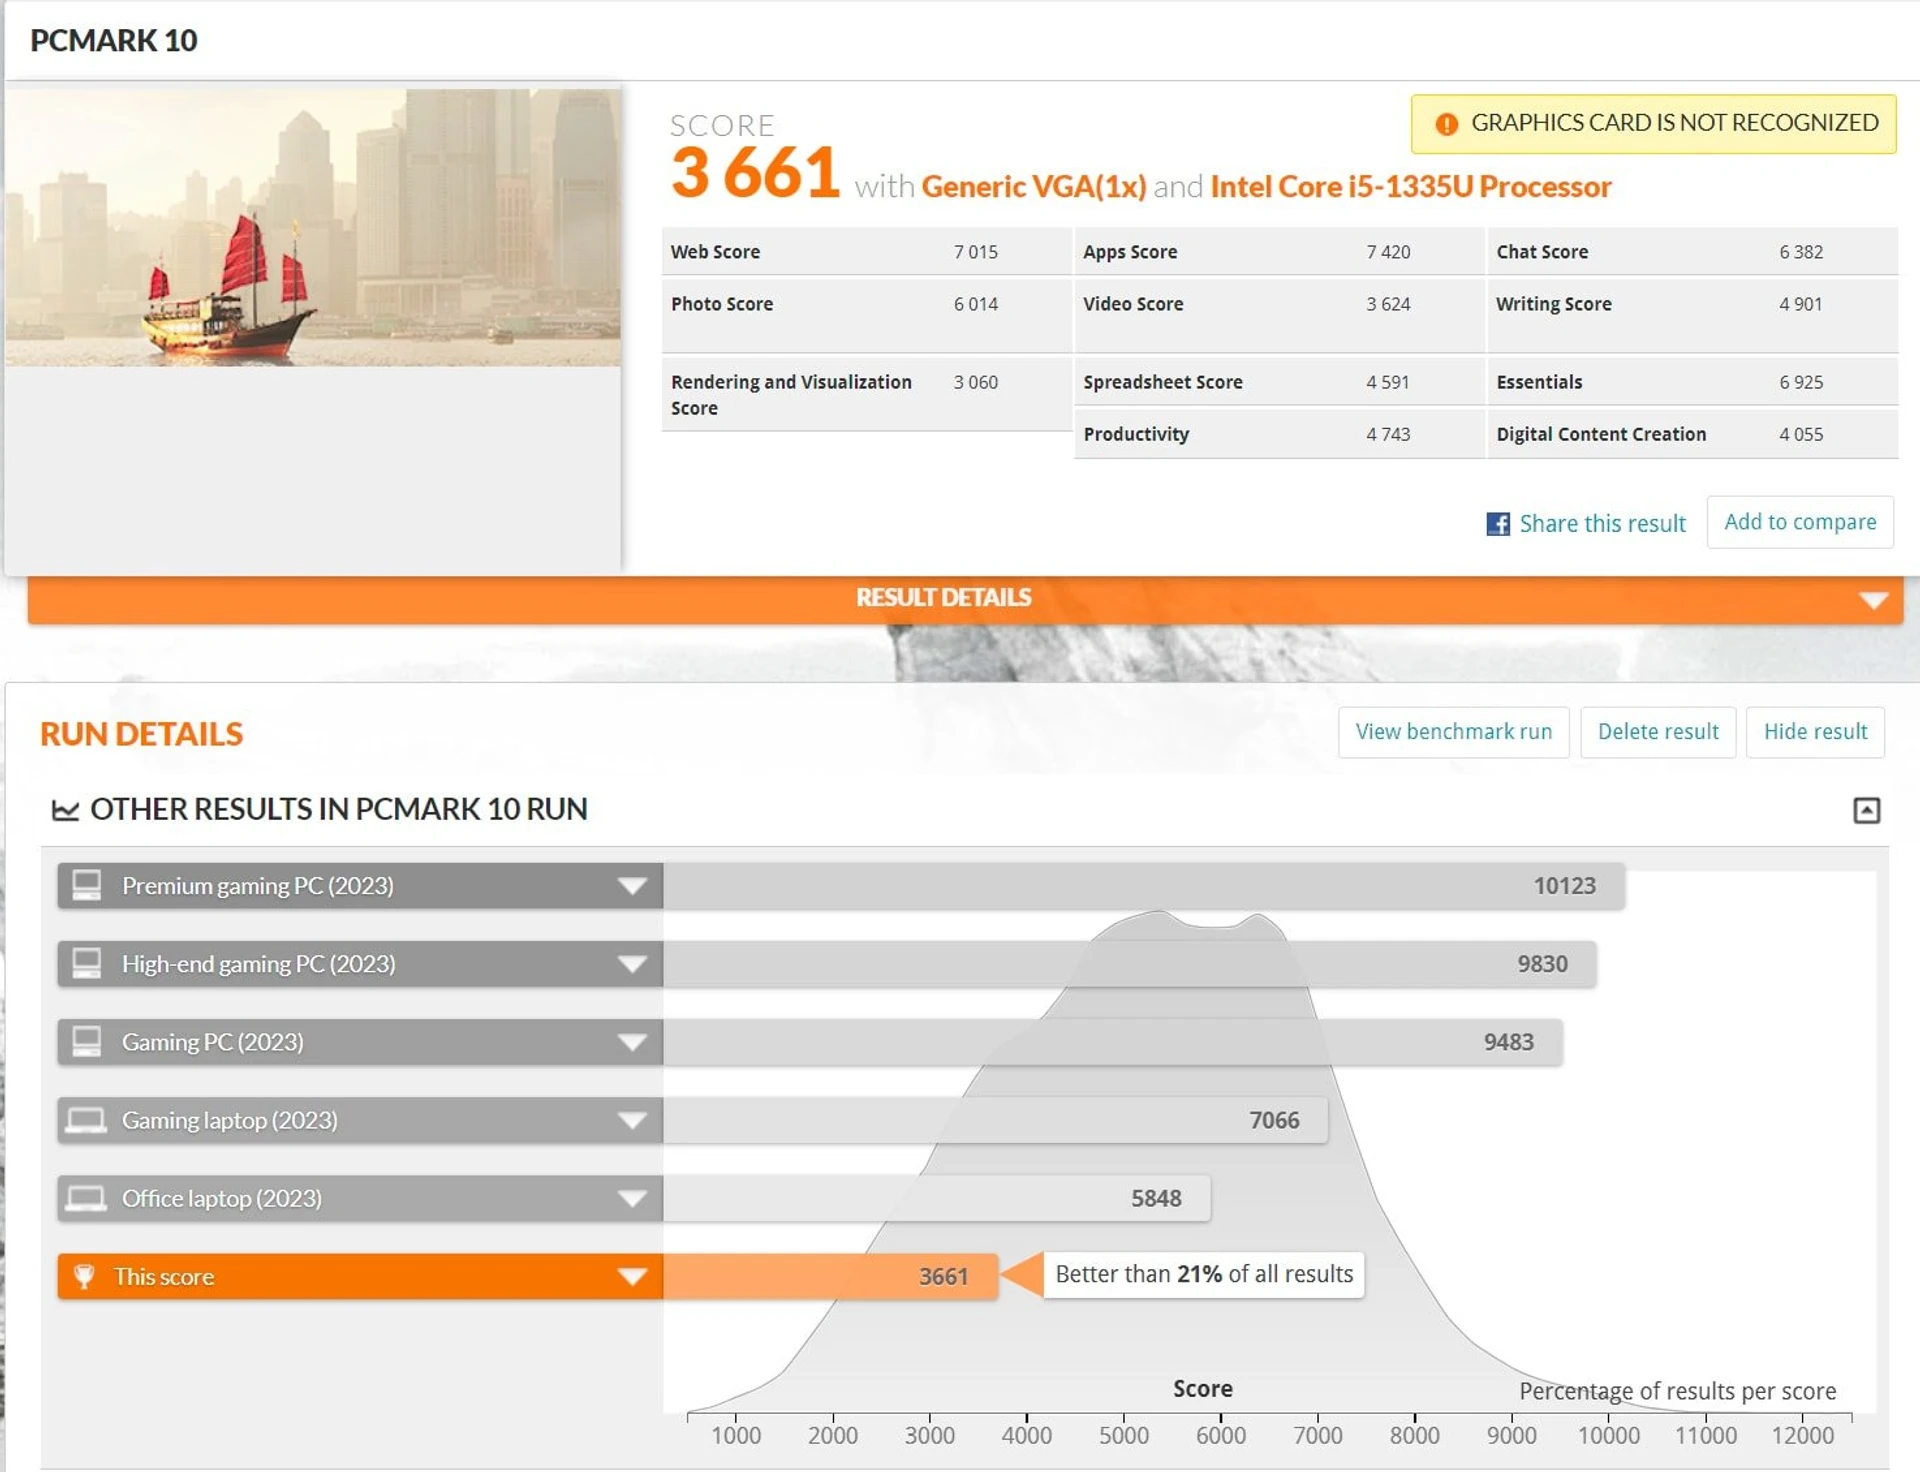Click the Better than 21% of all results label
The width and height of the screenshot is (1920, 1472).
point(1204,1275)
